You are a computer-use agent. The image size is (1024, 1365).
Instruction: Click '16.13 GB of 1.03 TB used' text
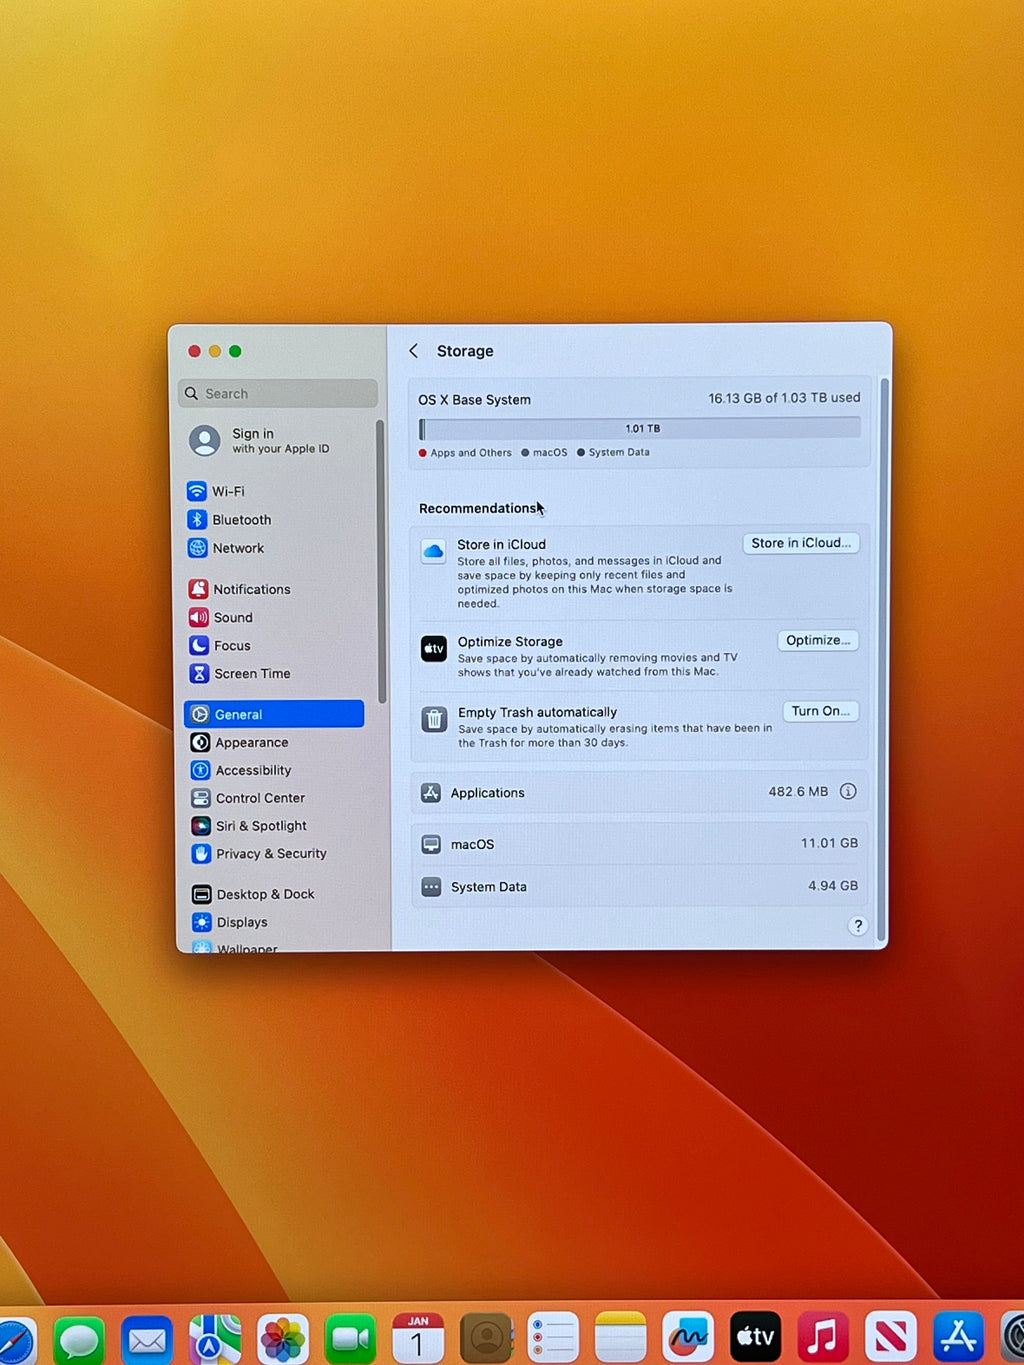784,398
